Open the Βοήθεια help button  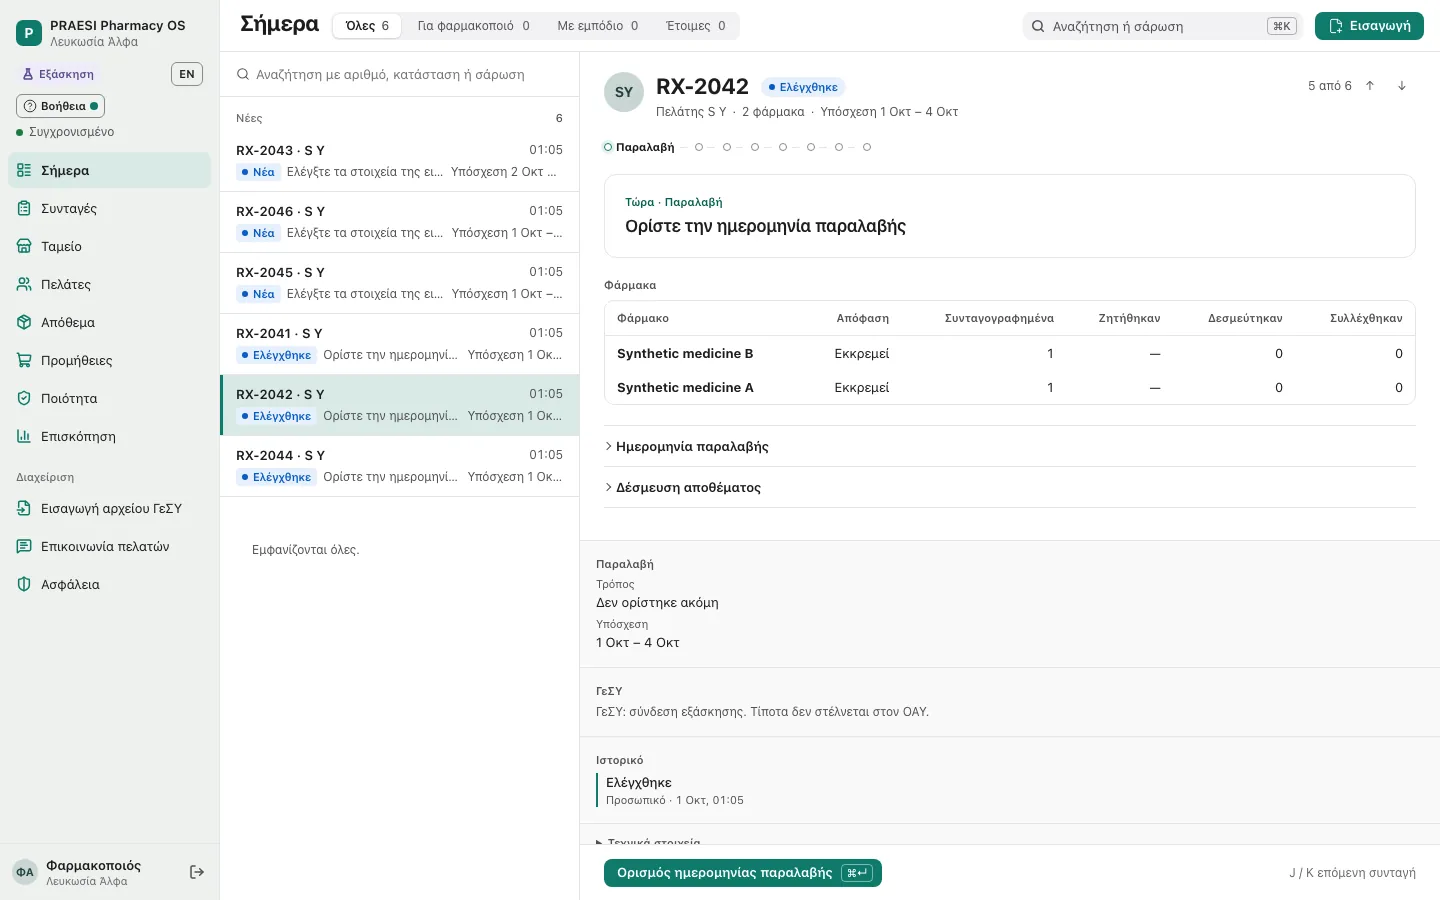click(x=61, y=106)
